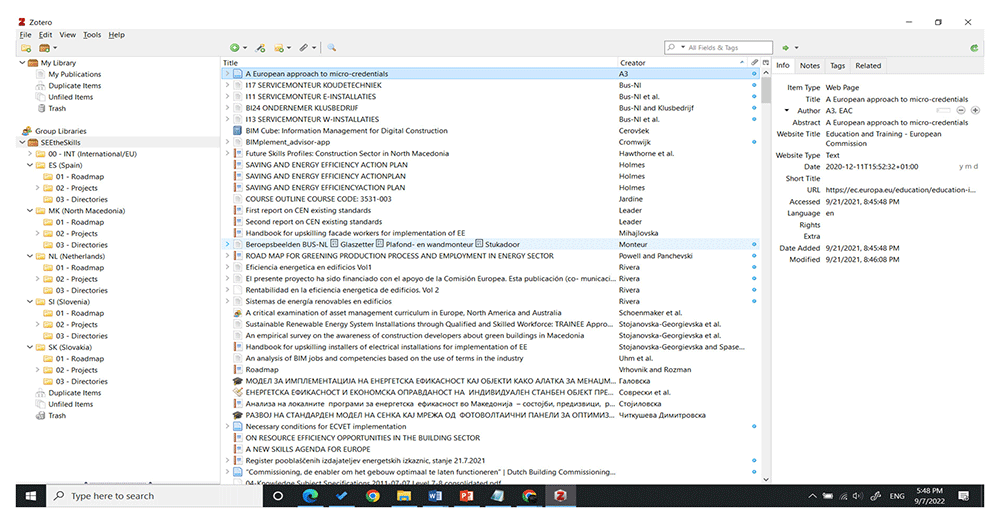Screen dimensions: 1000x523
Task: Expand the I17 SERVICEMONTEUR KOUDETECHNIEK item
Action: coord(227,85)
